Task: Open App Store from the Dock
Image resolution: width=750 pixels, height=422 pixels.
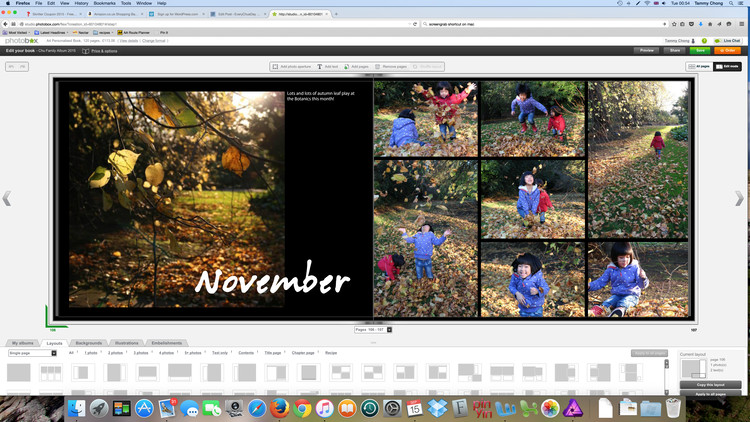Action: (x=144, y=408)
